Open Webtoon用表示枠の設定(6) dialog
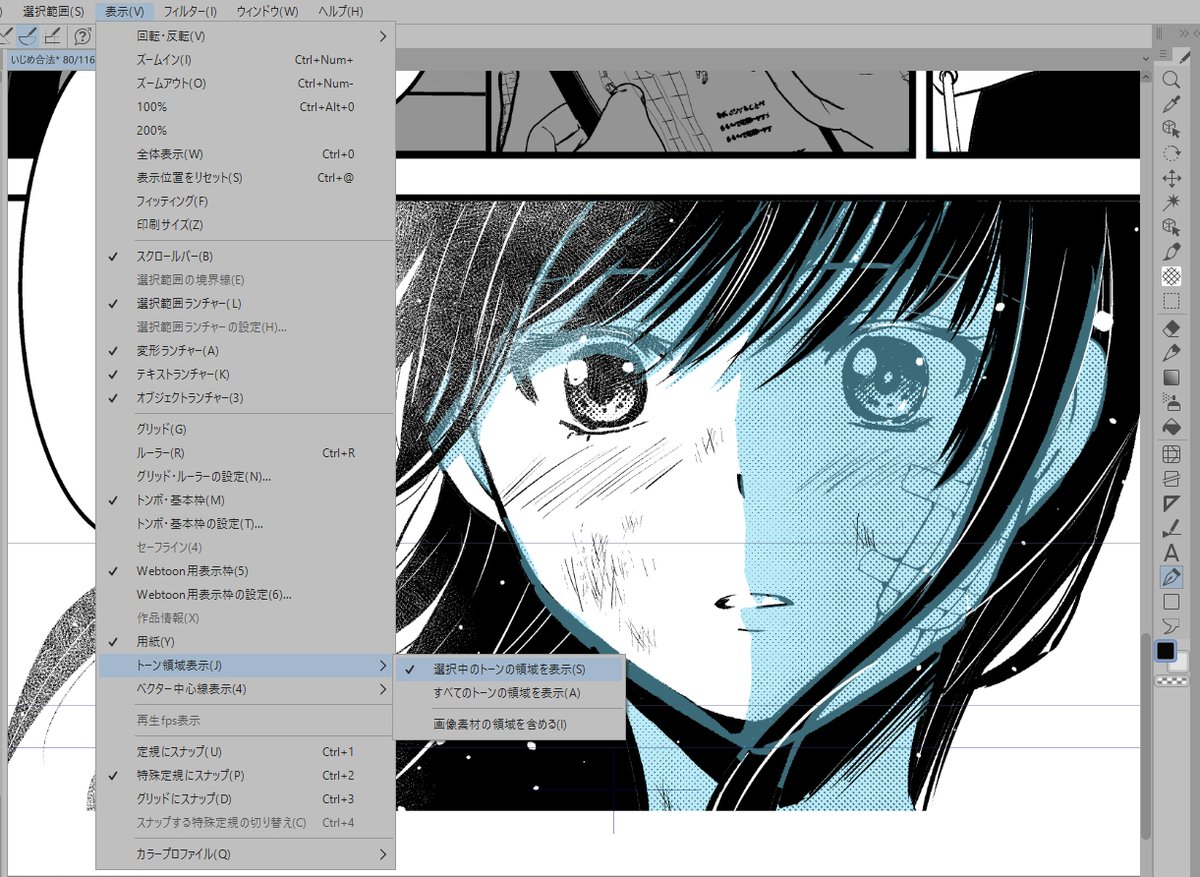Screen dimensions: 1200x877 (x=246, y=595)
